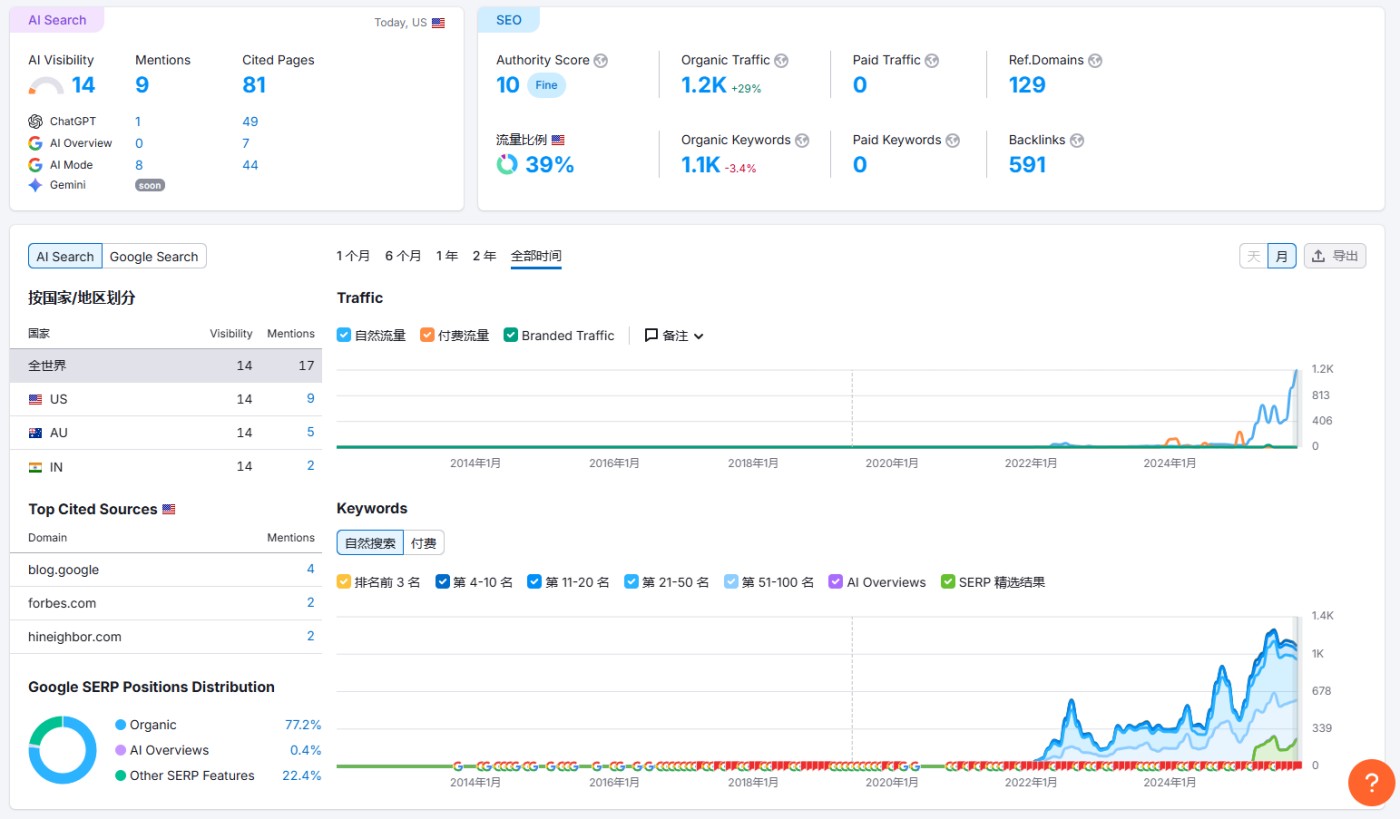Image resolution: width=1400 pixels, height=819 pixels.
Task: Click the 导出 export button
Action: click(x=1335, y=256)
